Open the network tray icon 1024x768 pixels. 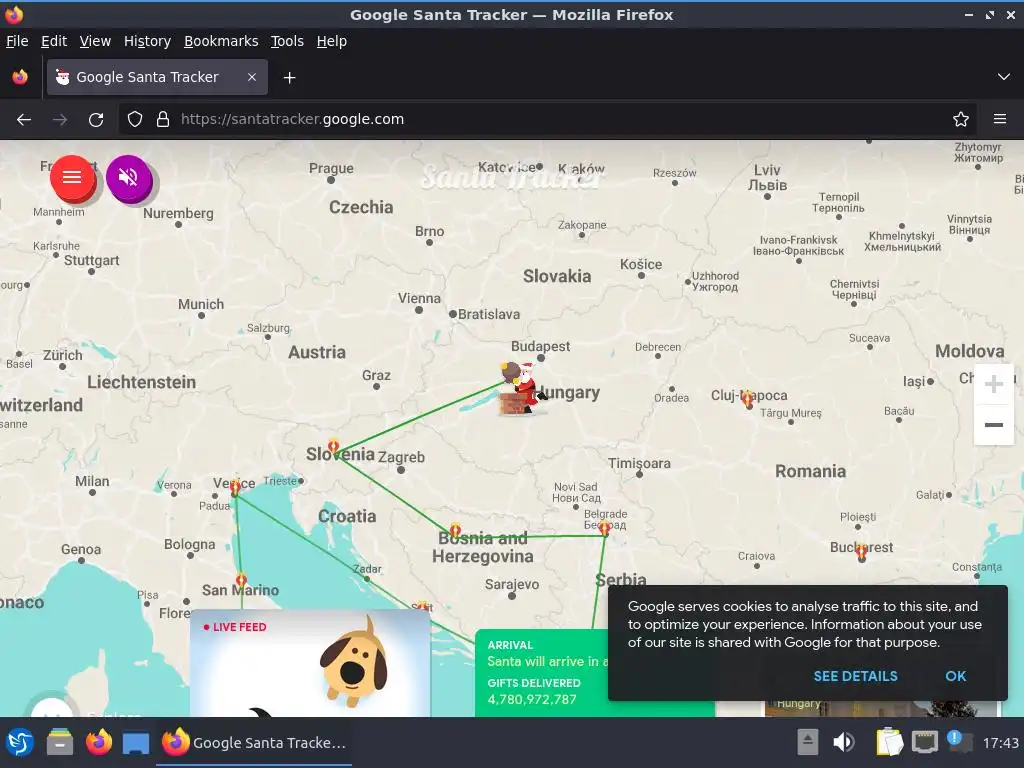coord(924,742)
